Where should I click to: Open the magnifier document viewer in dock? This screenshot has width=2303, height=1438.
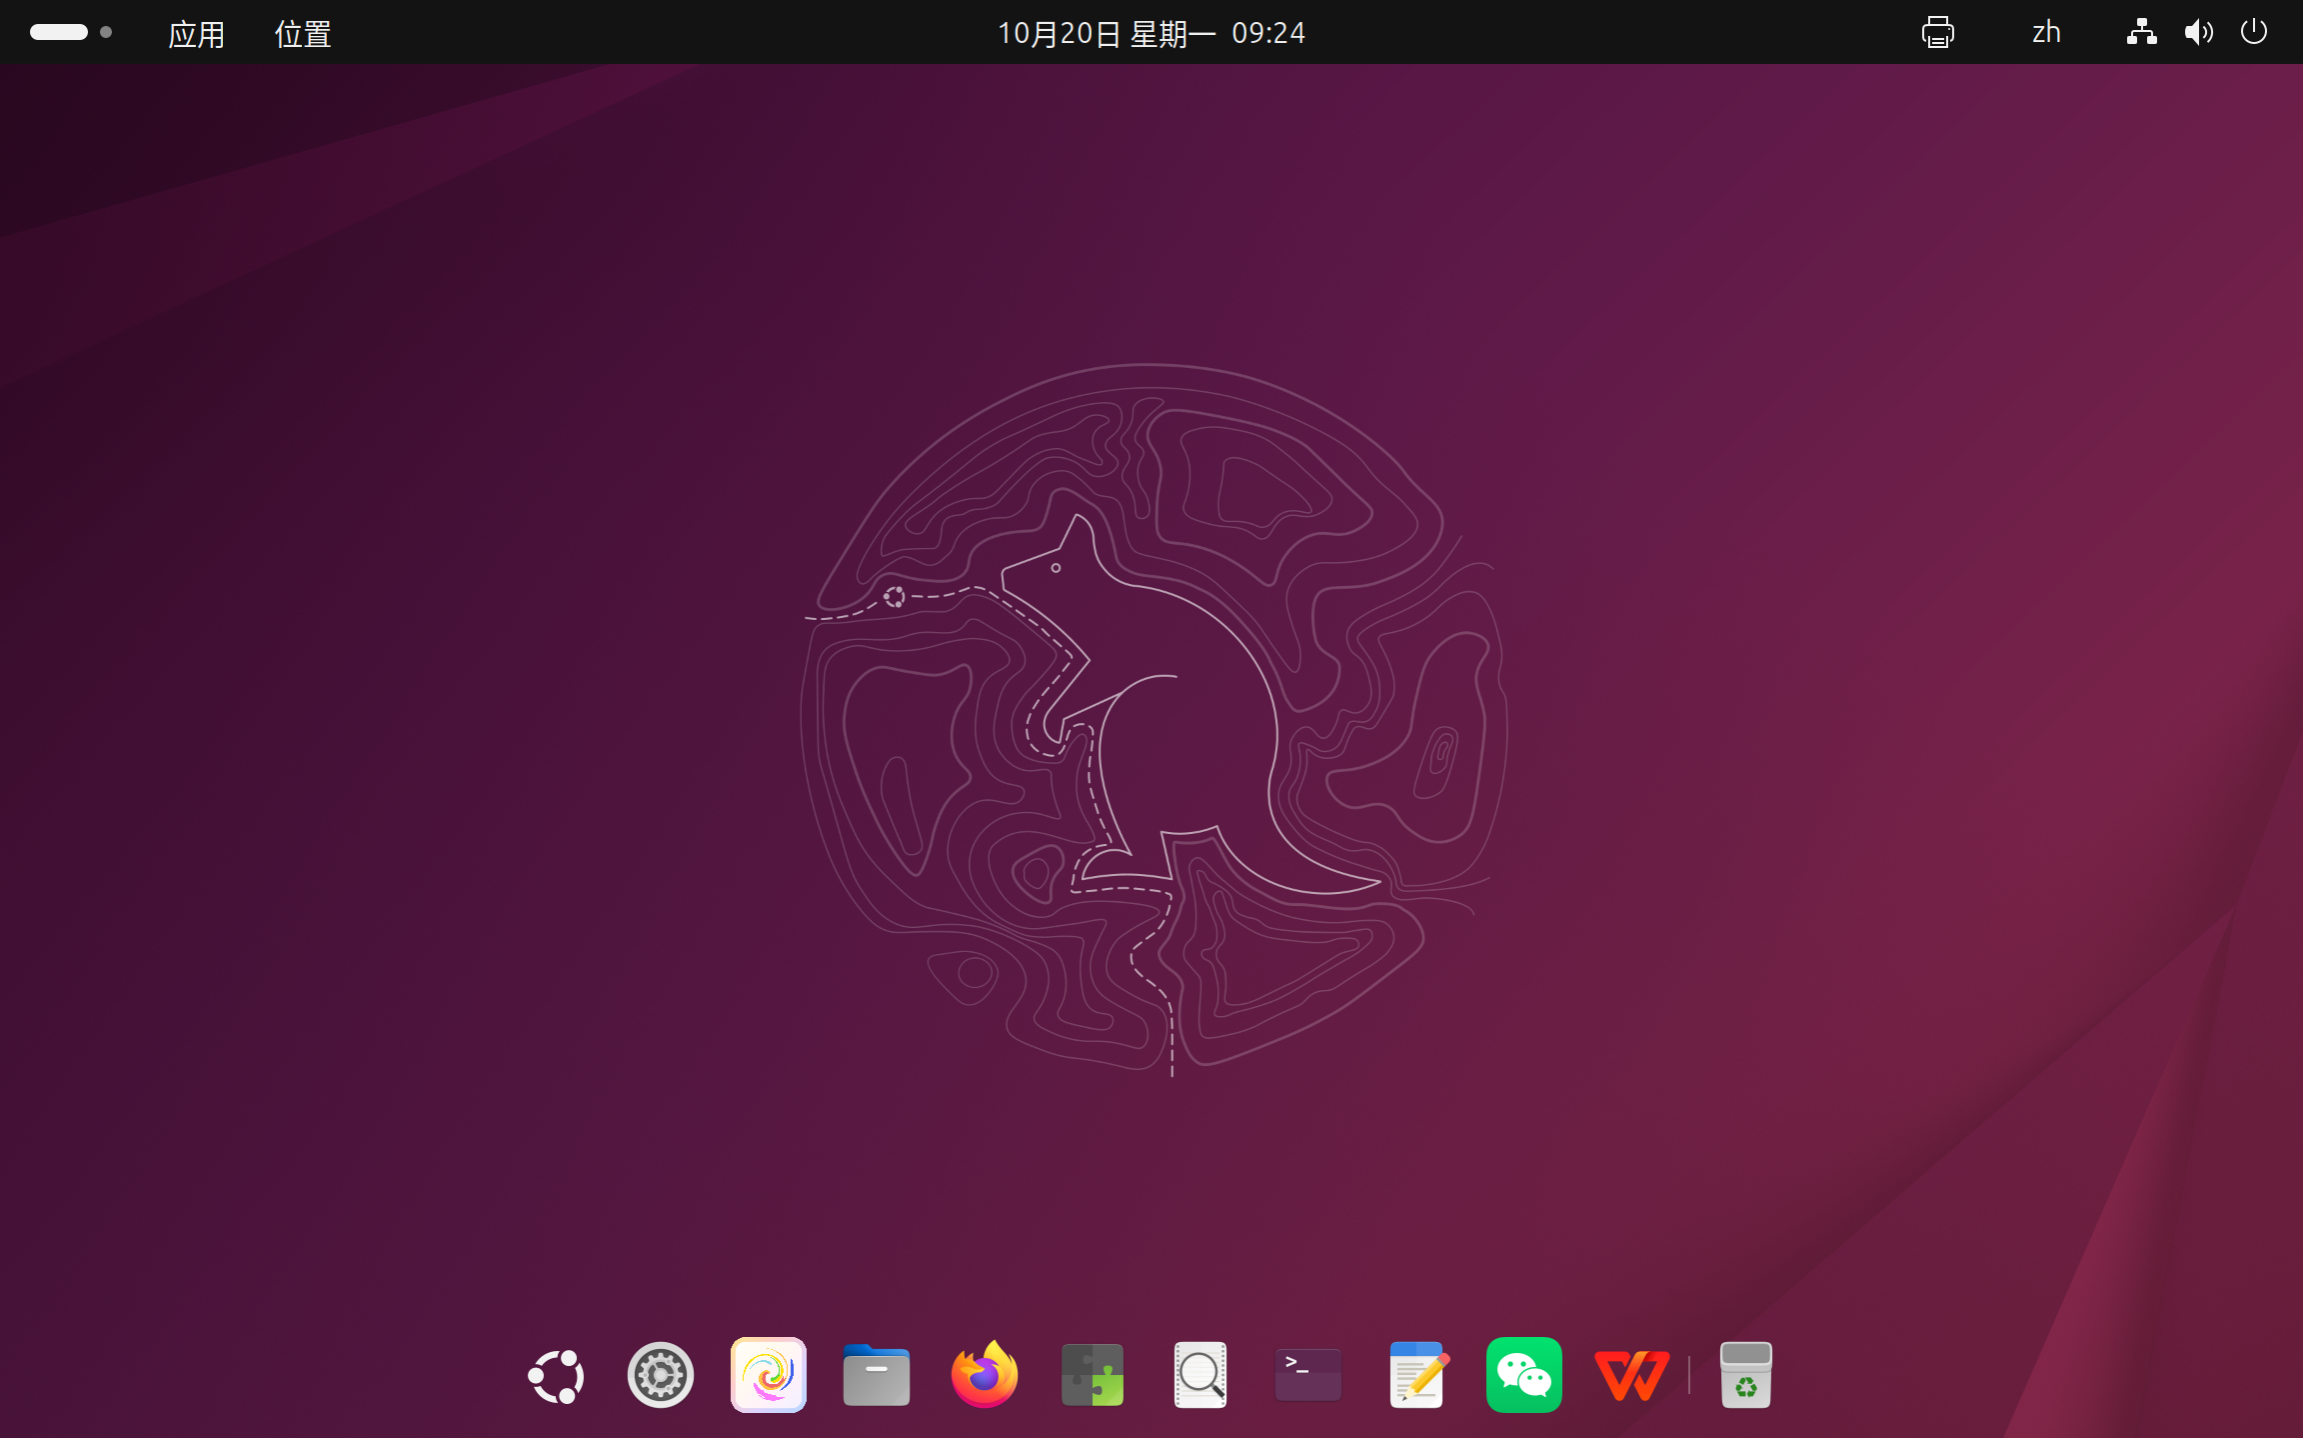(x=1200, y=1375)
